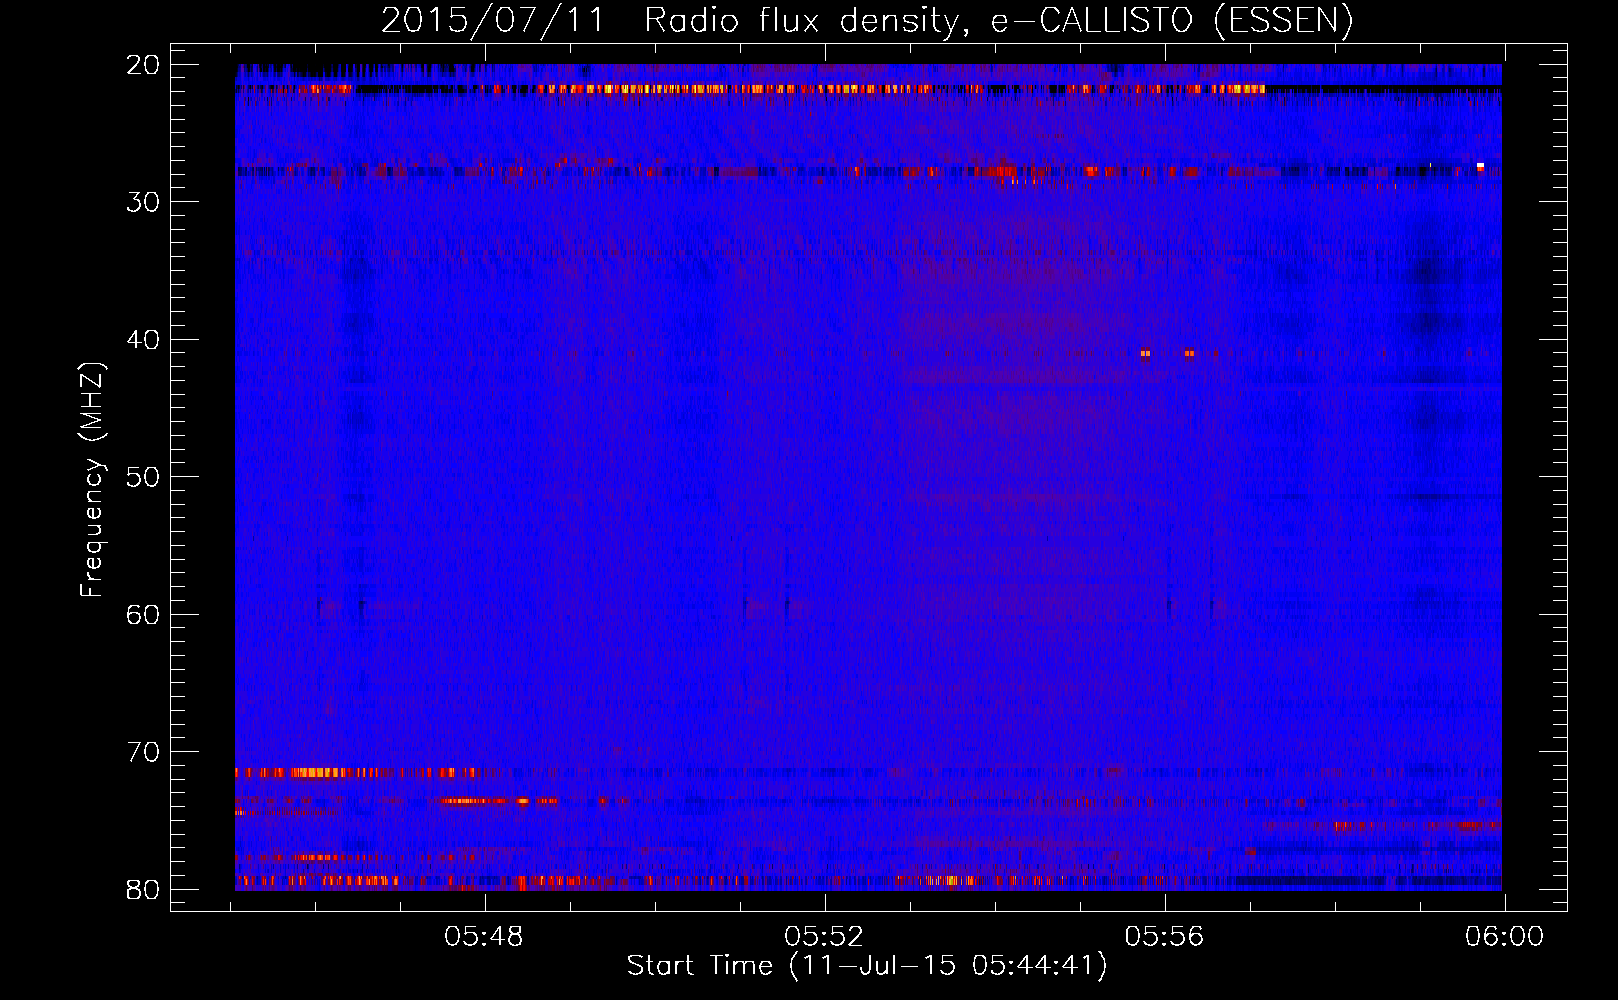Click the 'Start Time (11-Jul-15 05:44:41)' axis label

(867, 966)
